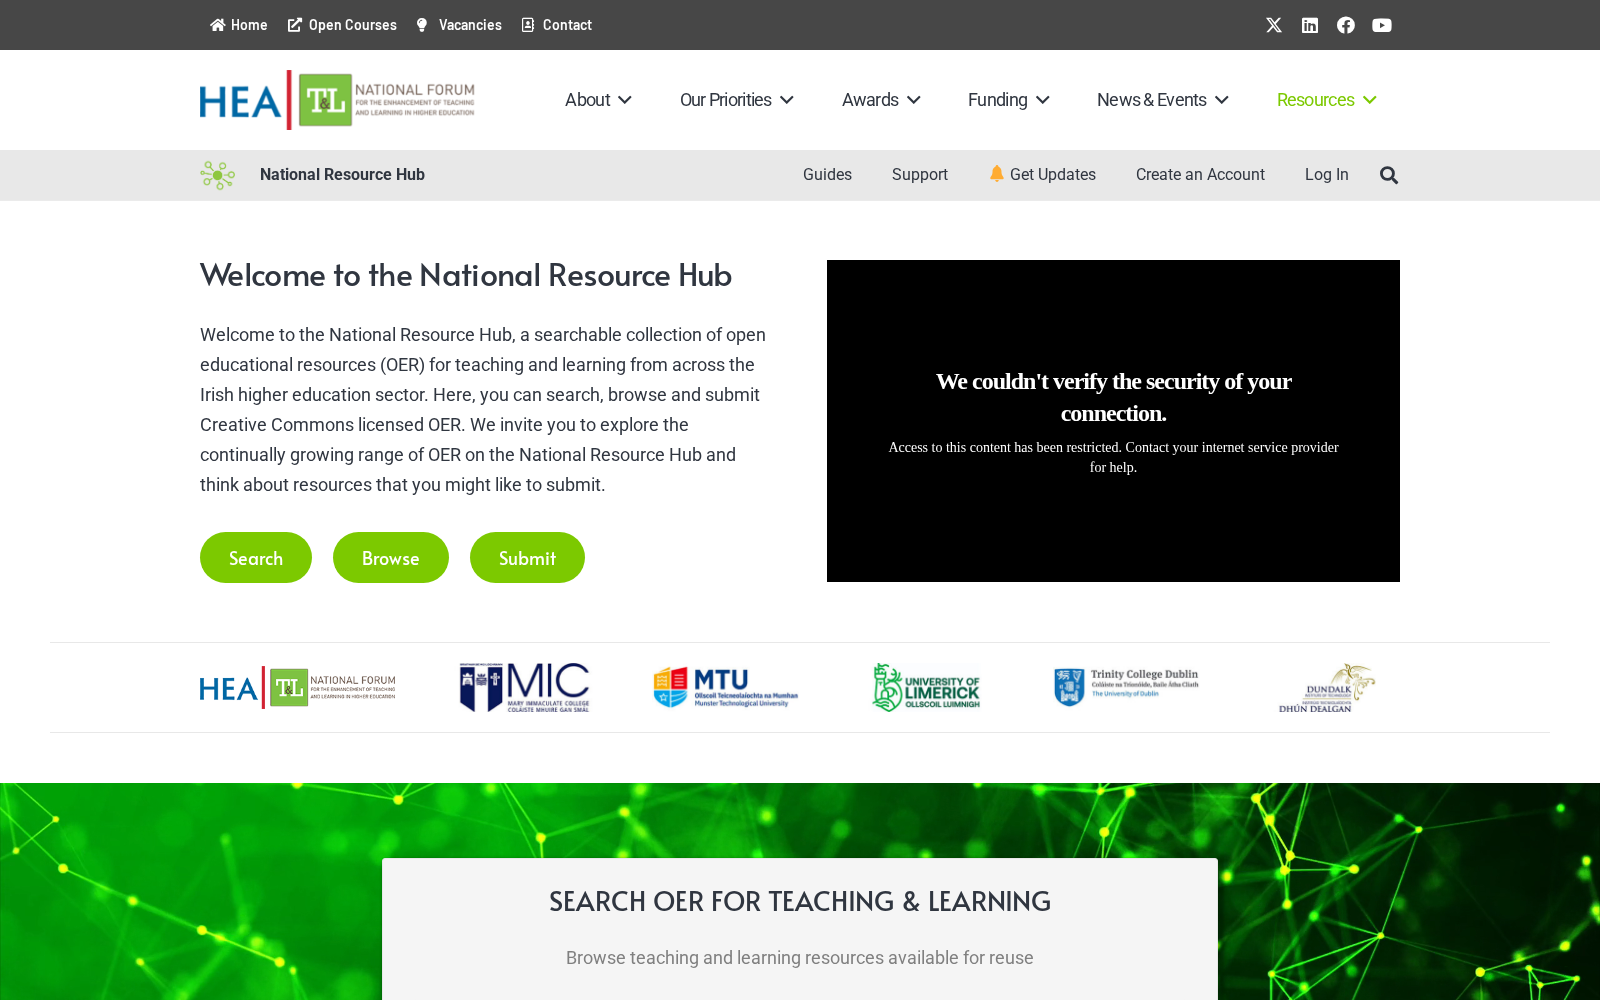Click the green Search button
The image size is (1600, 1000).
256,557
